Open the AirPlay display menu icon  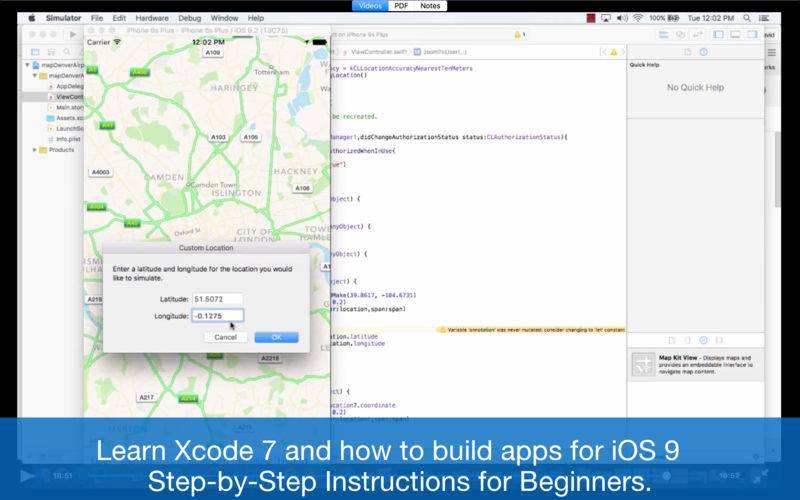click(x=606, y=18)
